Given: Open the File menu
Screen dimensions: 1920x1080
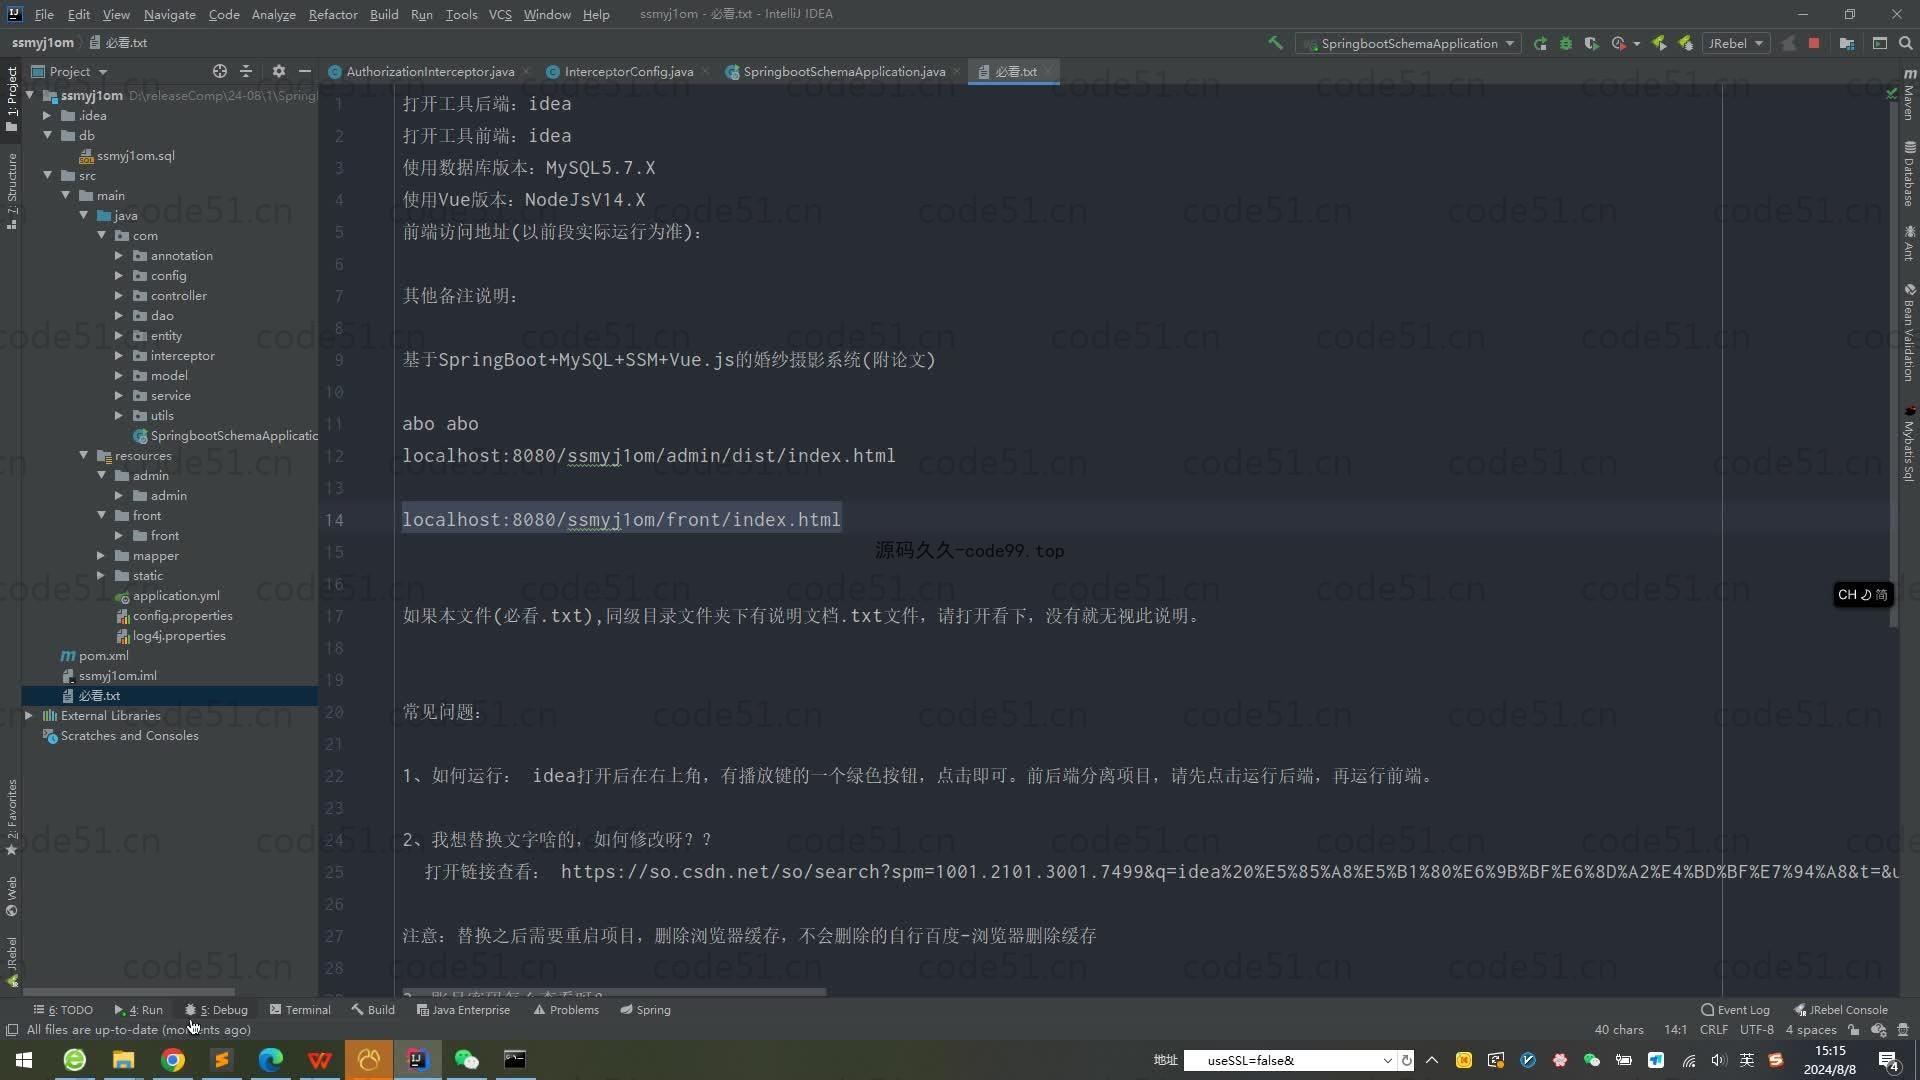Looking at the screenshot, I should (44, 14).
